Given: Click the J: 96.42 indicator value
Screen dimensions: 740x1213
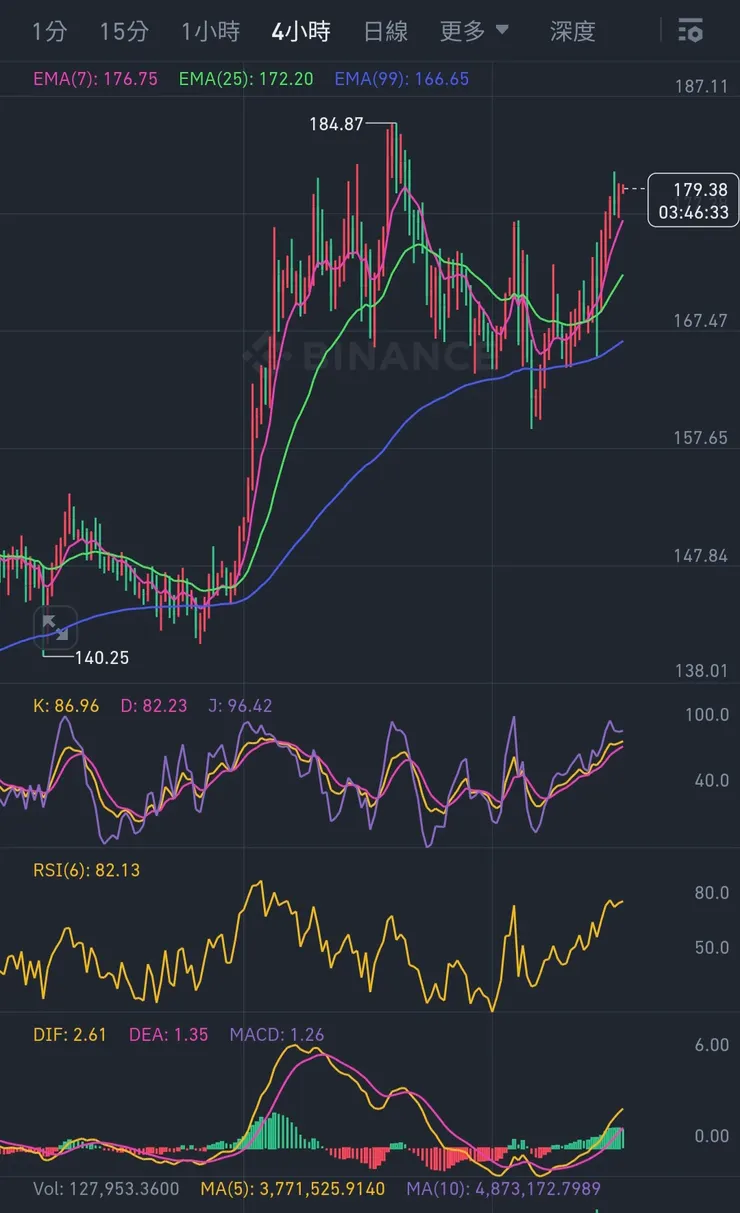Looking at the screenshot, I should [x=240, y=706].
